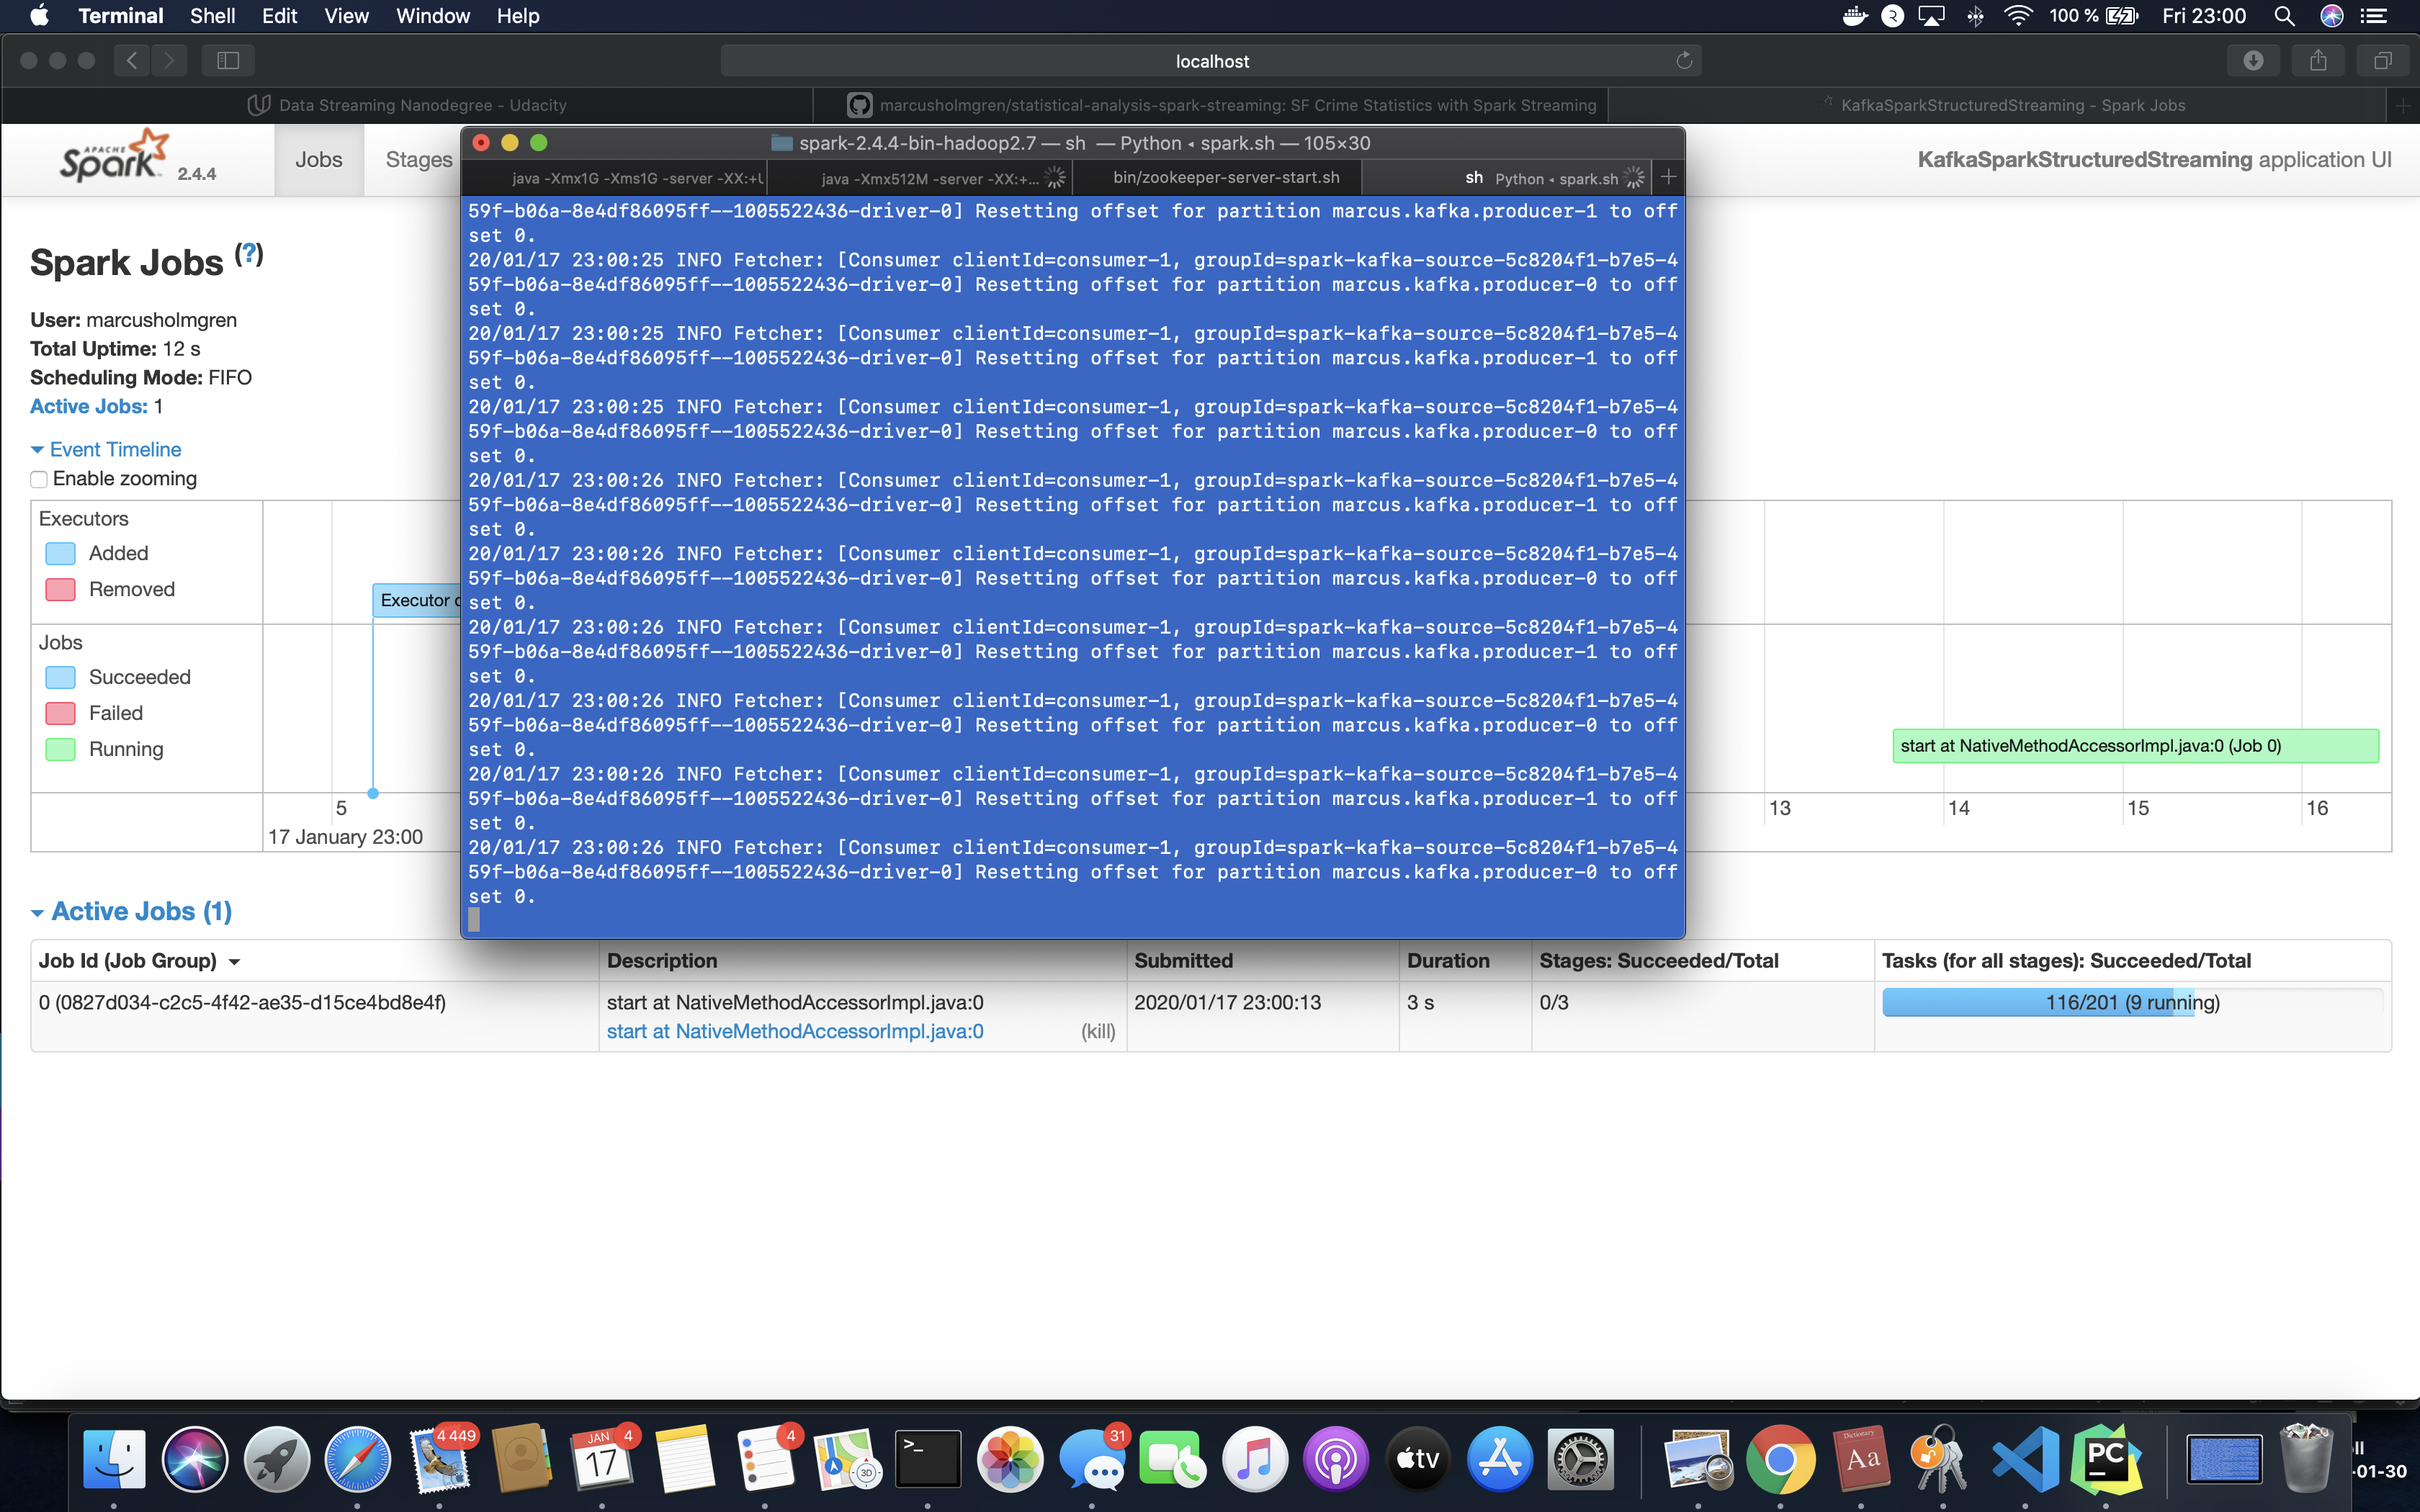Open start at NativeMethodAccessorImpl.java:0 job link
This screenshot has height=1512, width=2420.
click(795, 1031)
